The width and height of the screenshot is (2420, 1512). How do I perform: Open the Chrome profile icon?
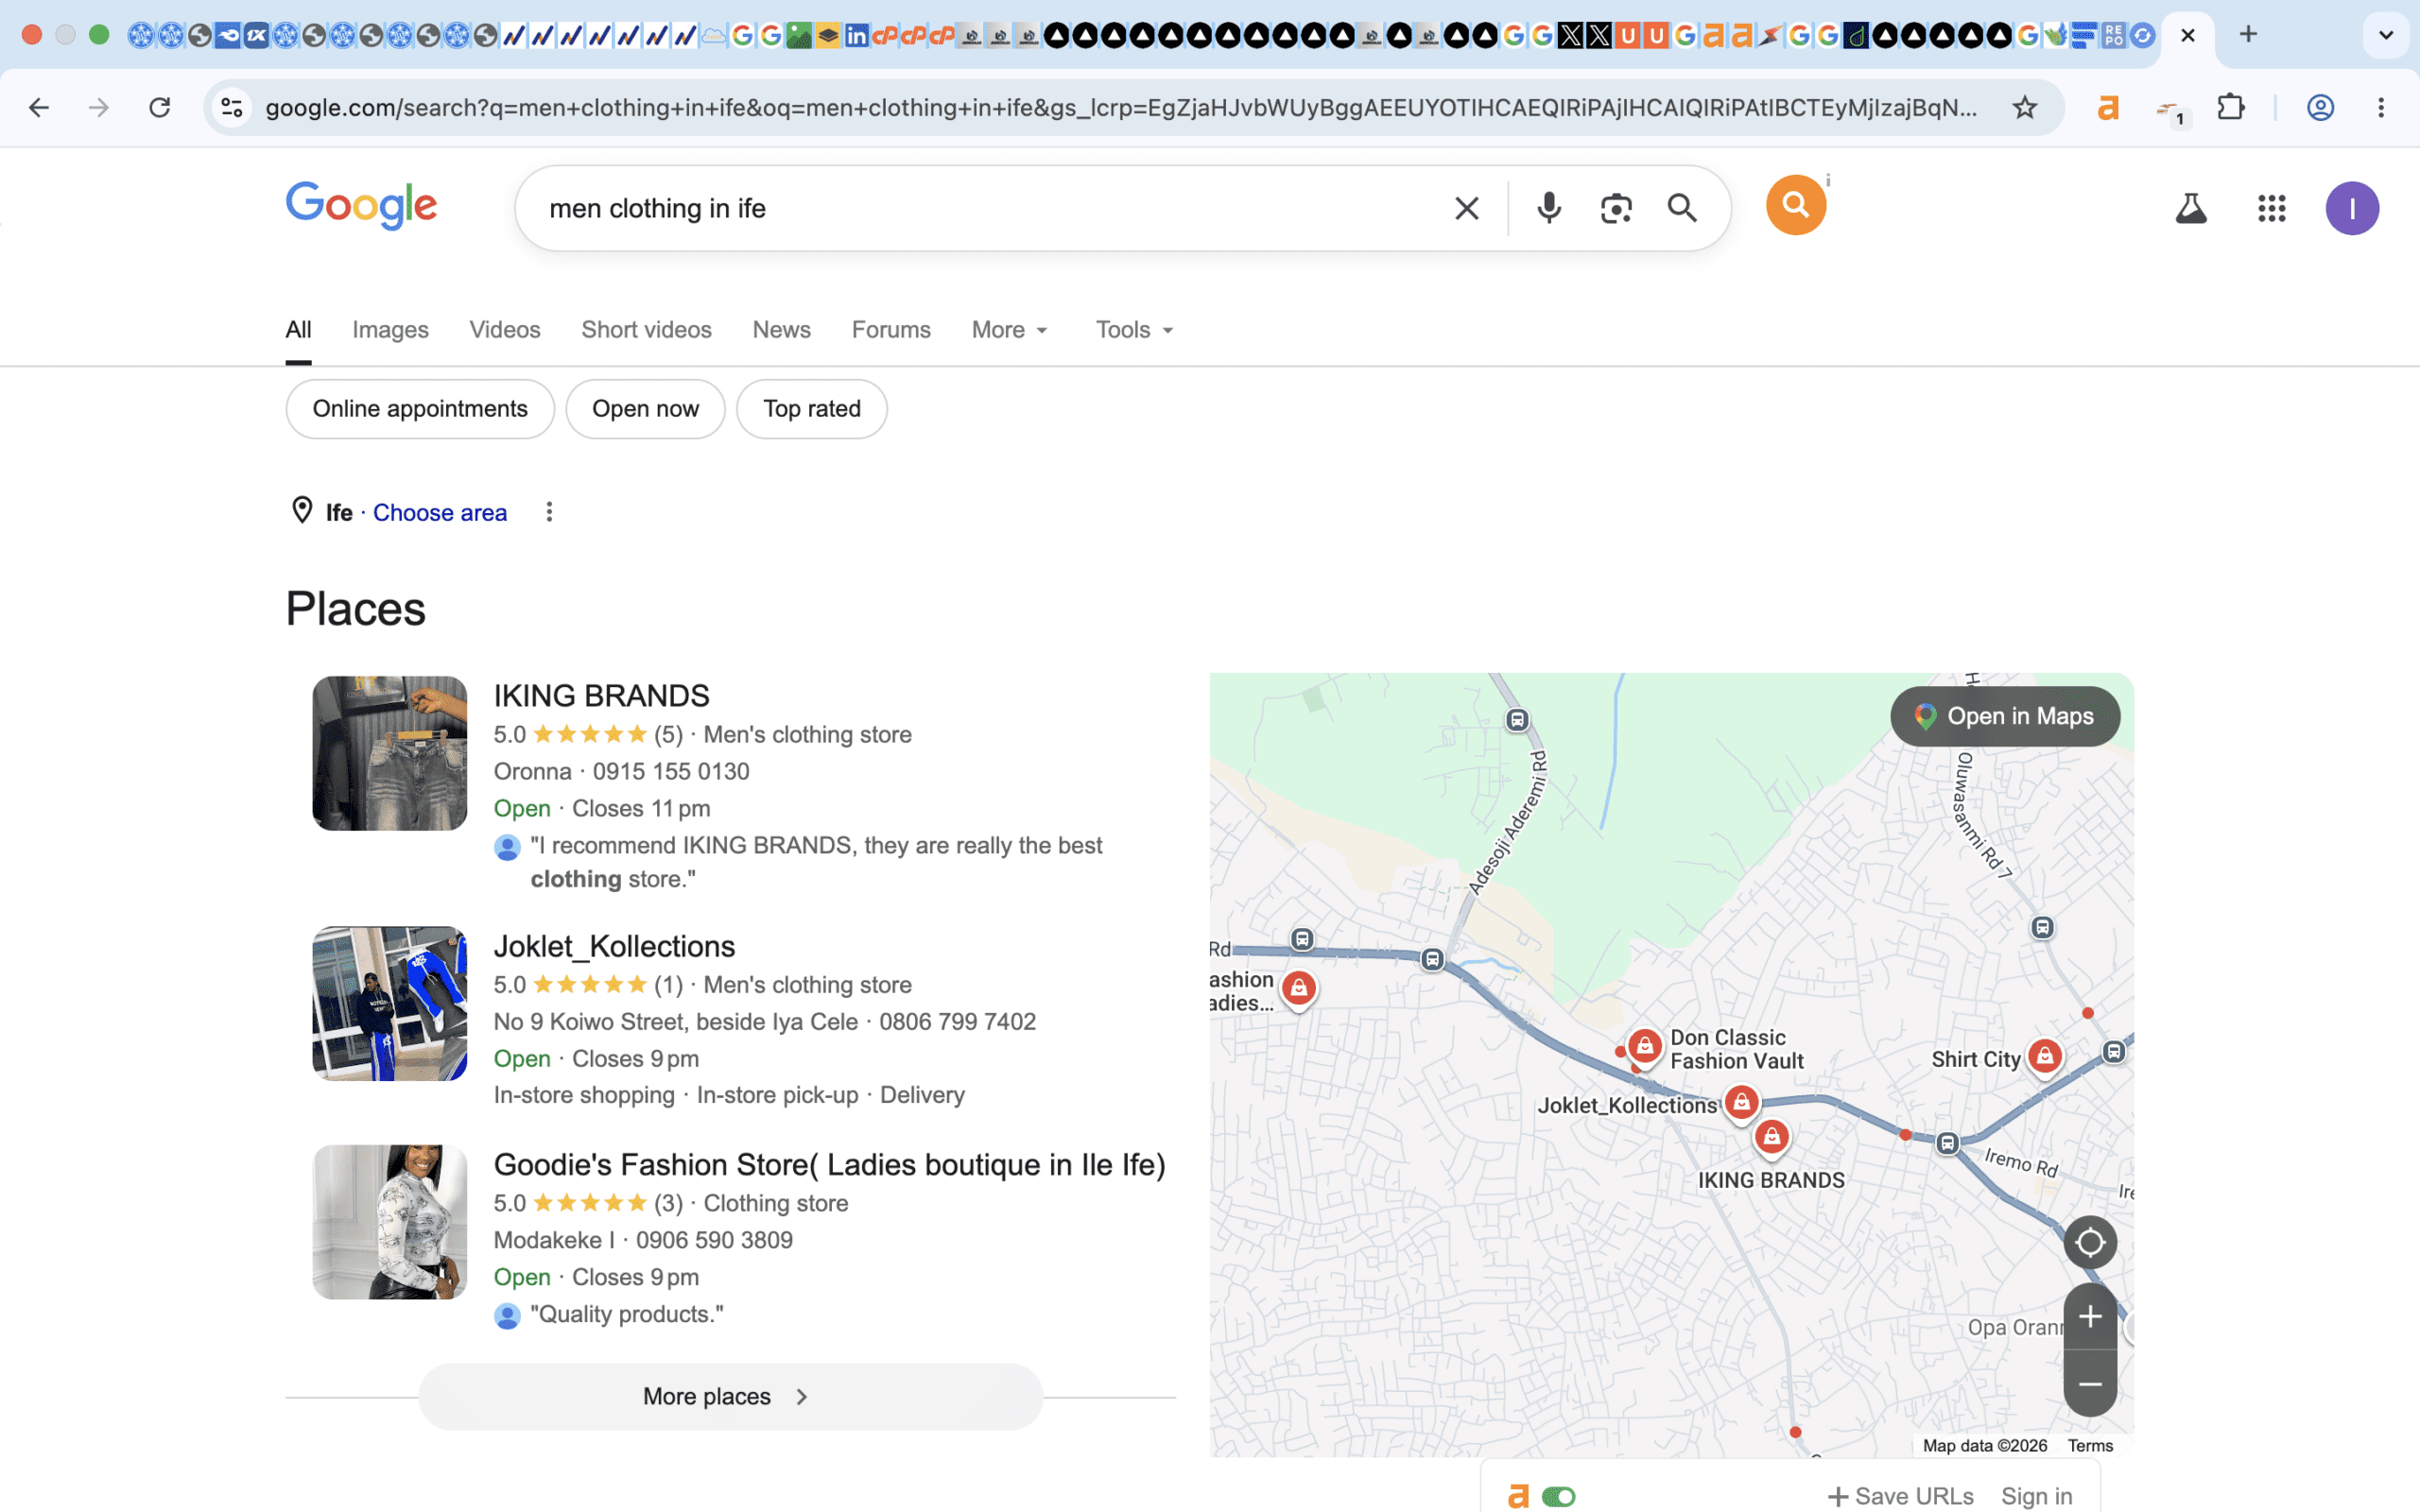pyautogui.click(x=2320, y=108)
